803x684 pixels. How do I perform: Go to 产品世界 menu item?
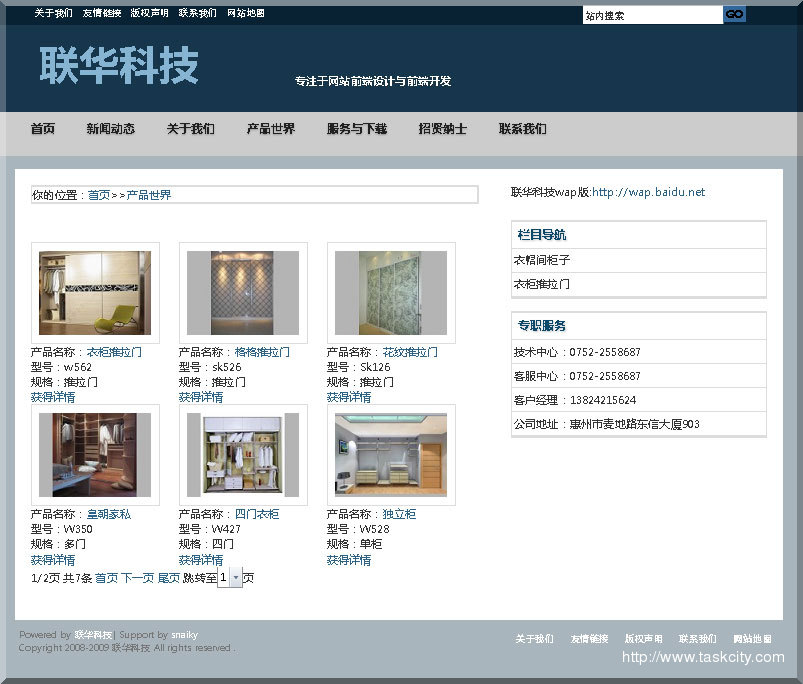point(271,129)
